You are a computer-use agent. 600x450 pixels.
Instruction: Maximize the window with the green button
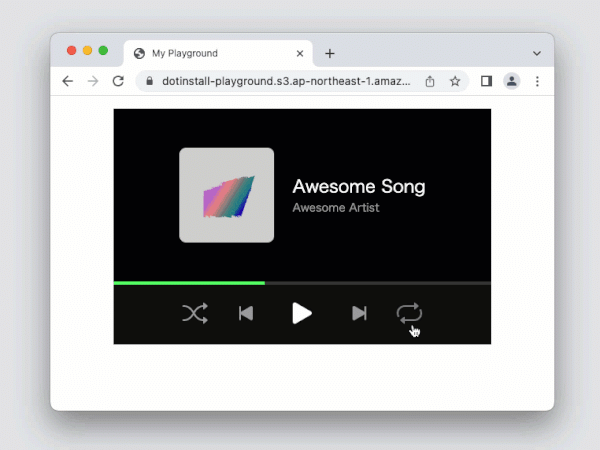point(103,51)
